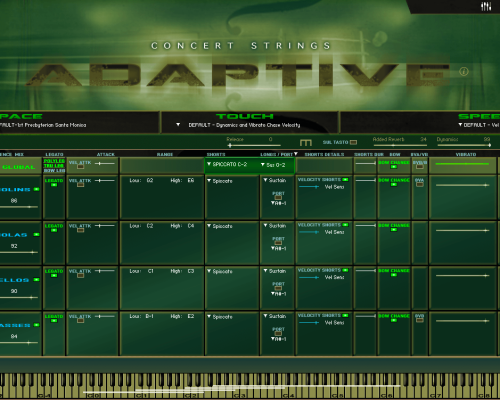
Task: Open the Violins port key A#-1 dropdown
Action: pos(278,203)
